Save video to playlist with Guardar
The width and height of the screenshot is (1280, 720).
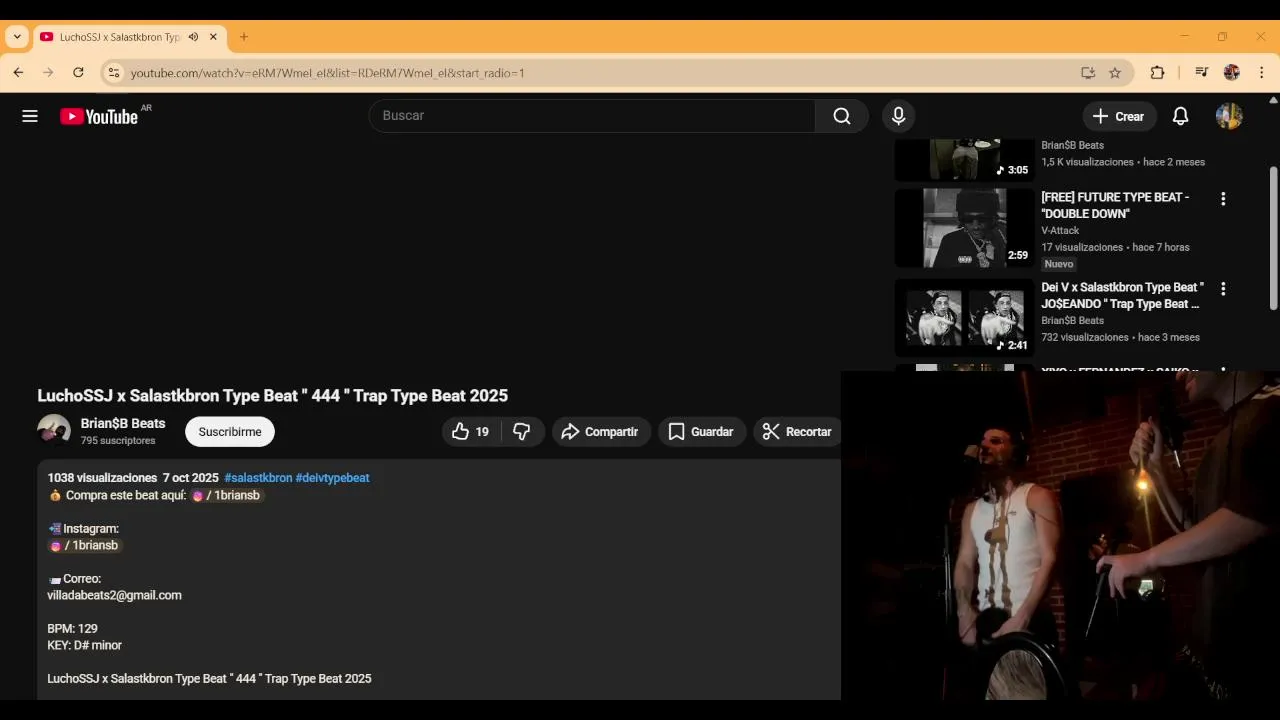pos(701,432)
